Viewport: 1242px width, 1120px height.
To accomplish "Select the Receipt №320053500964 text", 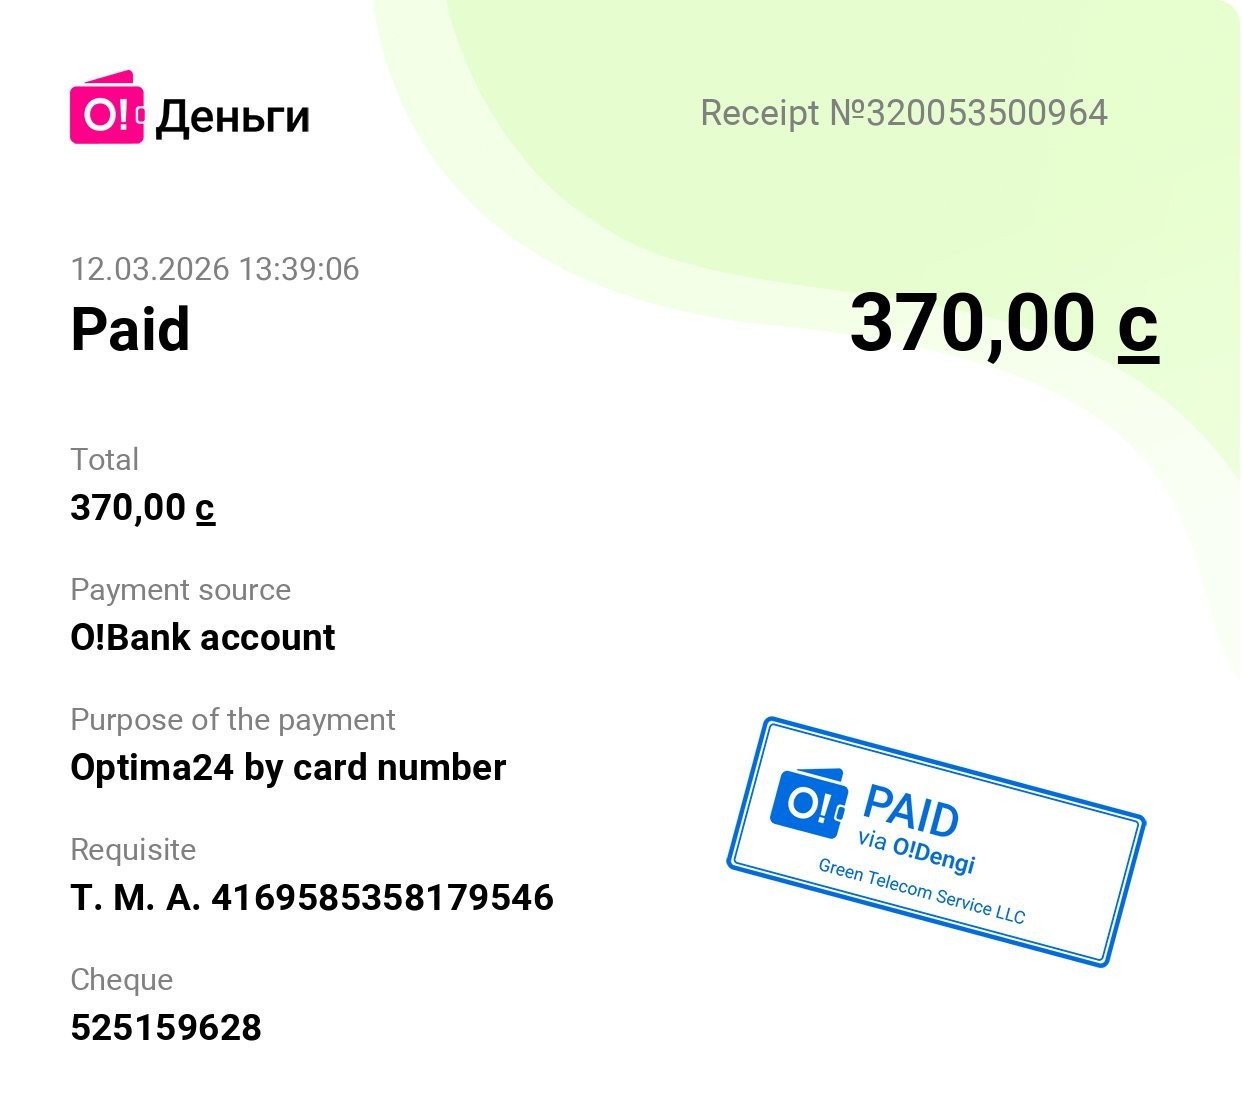I will 904,113.
